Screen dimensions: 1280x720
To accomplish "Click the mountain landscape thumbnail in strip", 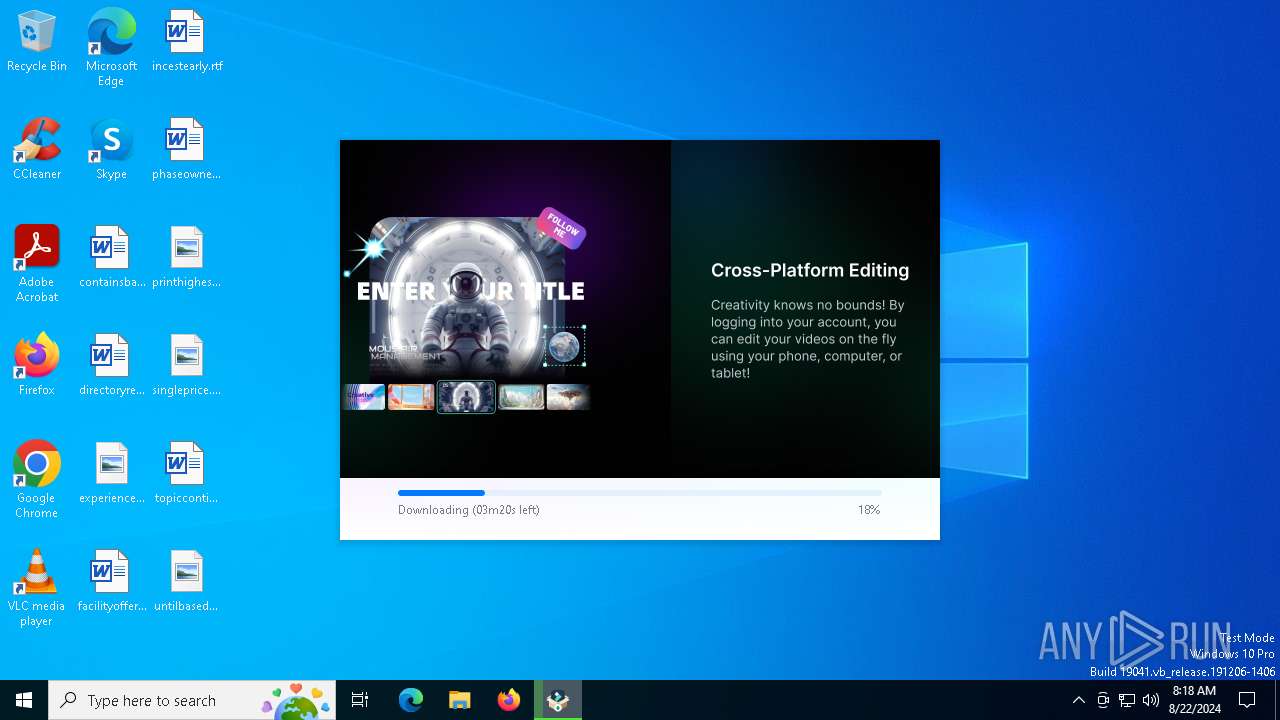I will [x=521, y=397].
